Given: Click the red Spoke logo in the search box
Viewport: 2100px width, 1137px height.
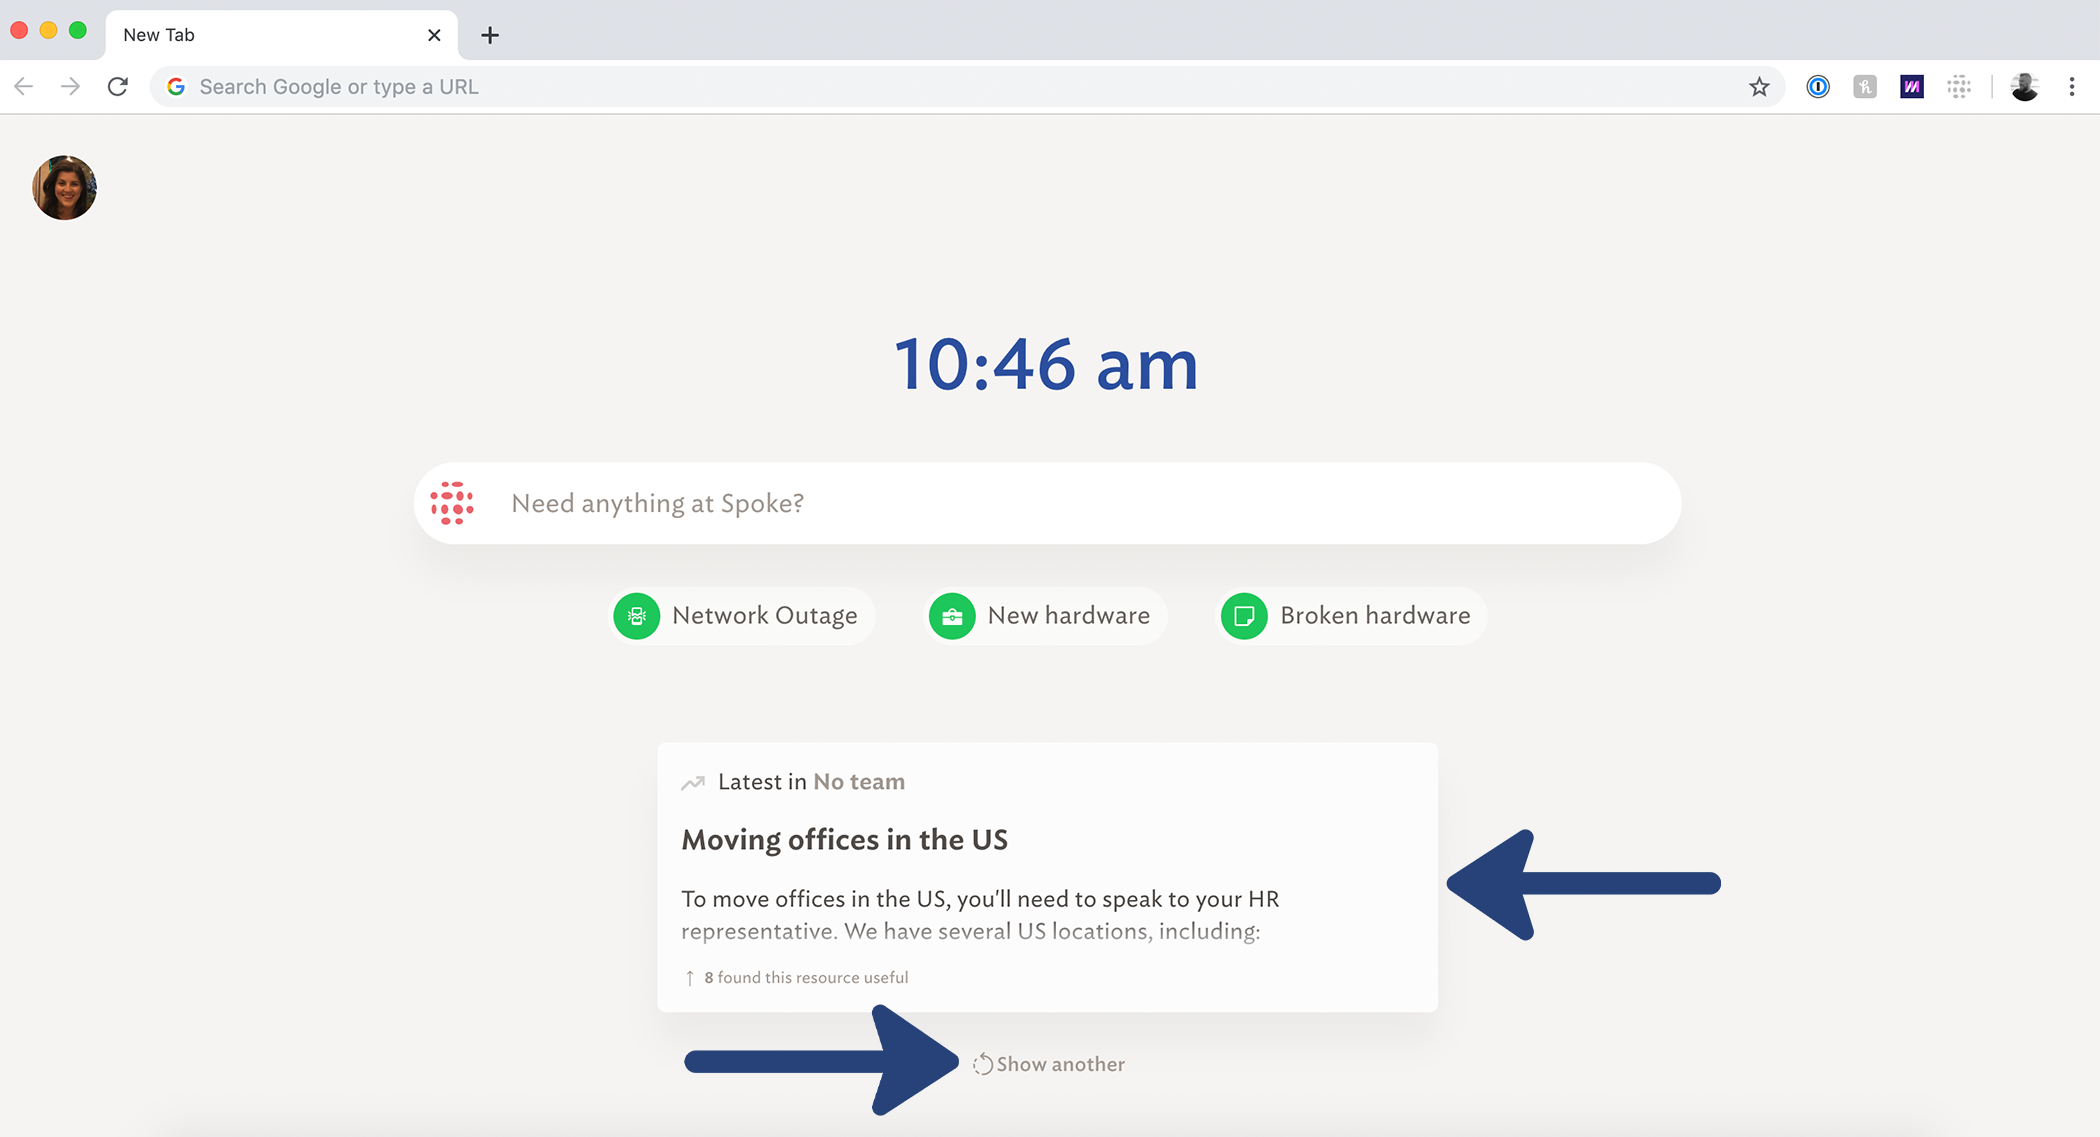Looking at the screenshot, I should click(452, 503).
